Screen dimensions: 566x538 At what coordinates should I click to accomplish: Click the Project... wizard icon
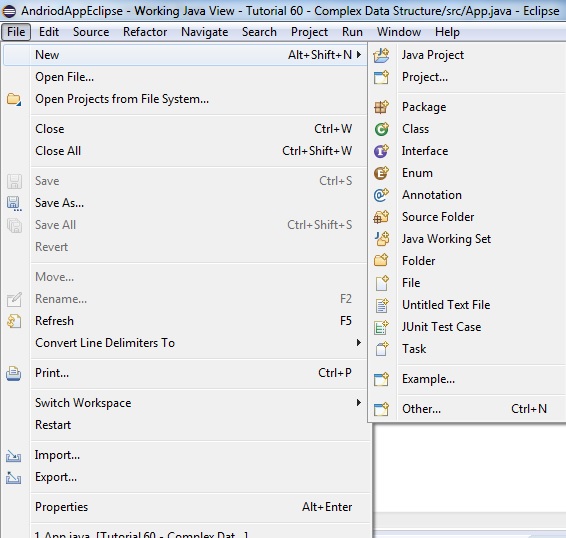coord(381,77)
